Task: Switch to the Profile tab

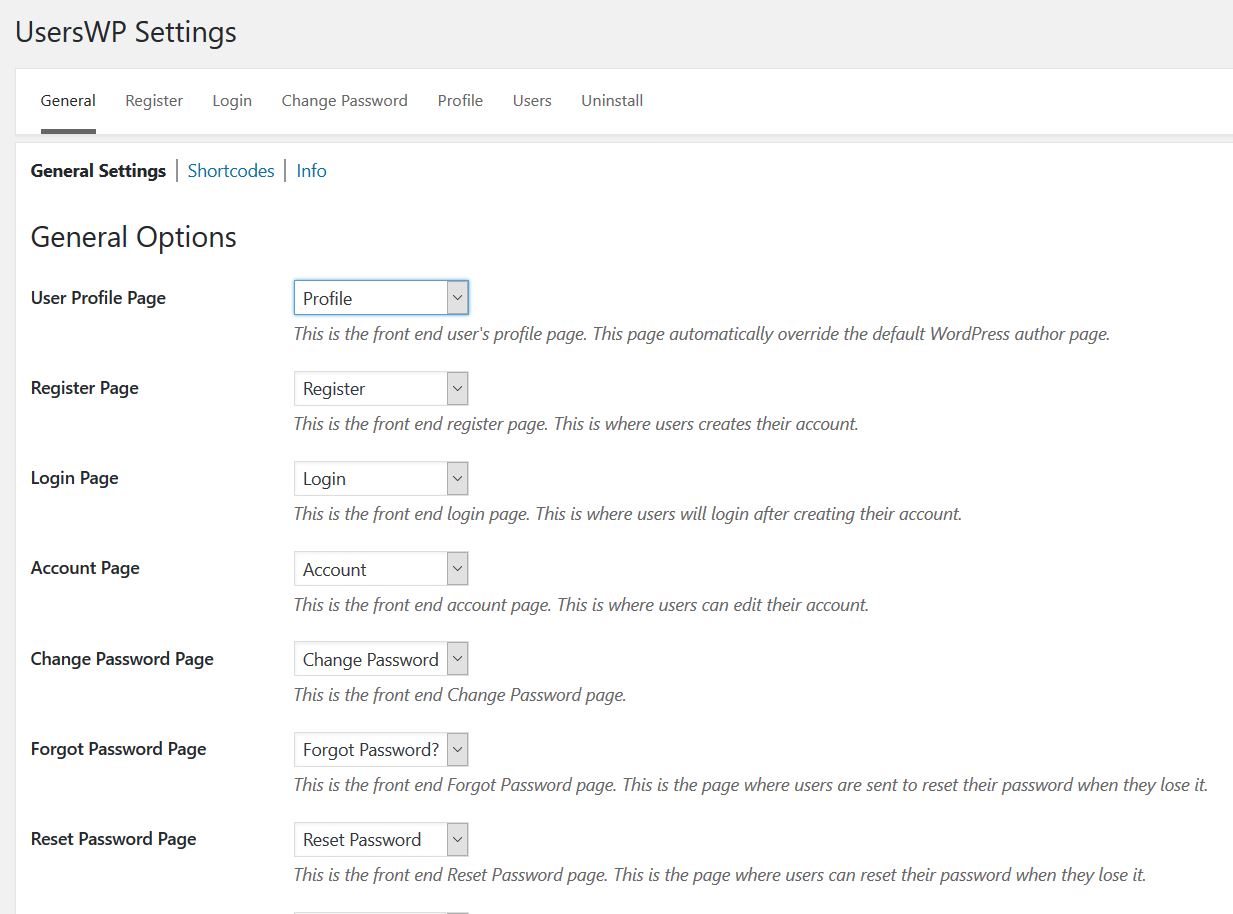Action: click(x=460, y=101)
